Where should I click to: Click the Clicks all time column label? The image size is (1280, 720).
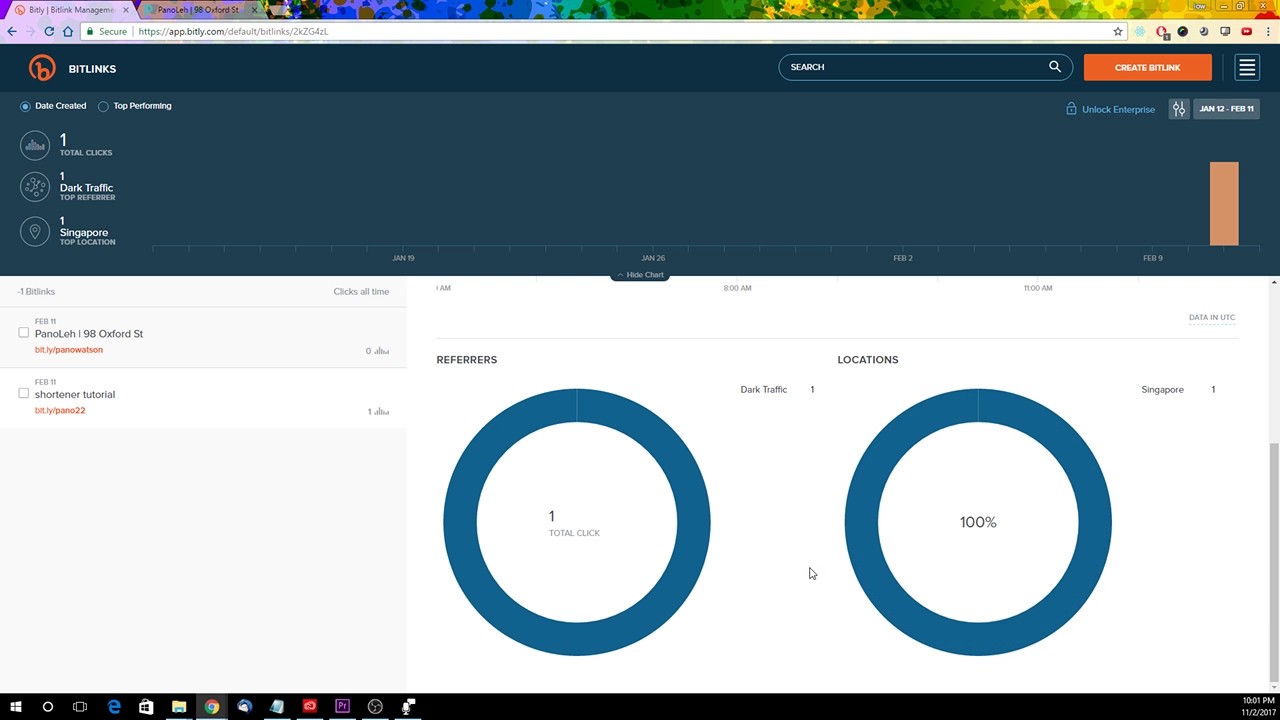361,292
